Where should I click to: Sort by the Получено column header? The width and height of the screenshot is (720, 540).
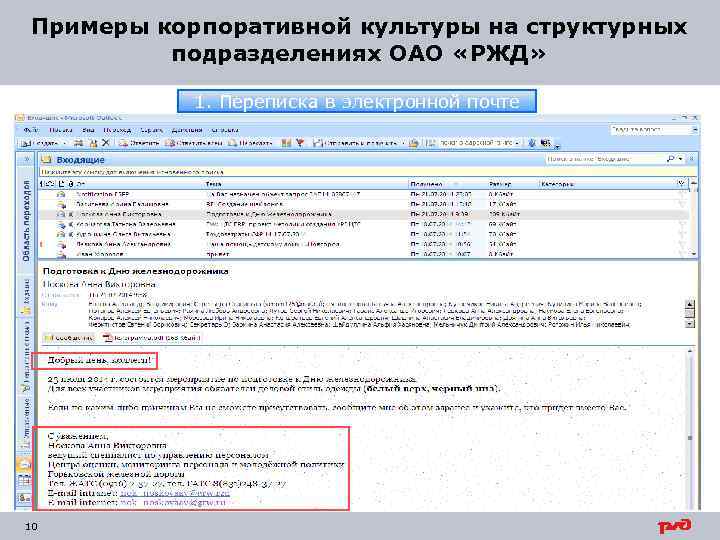pos(427,184)
